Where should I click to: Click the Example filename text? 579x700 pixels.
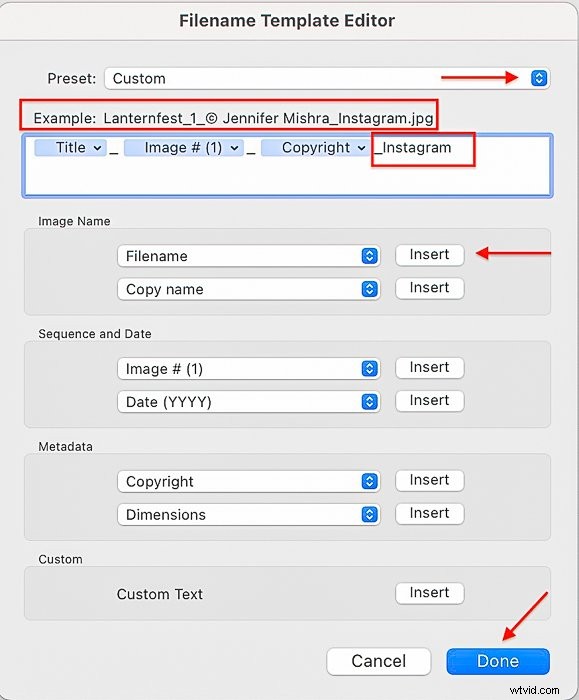coord(268,118)
